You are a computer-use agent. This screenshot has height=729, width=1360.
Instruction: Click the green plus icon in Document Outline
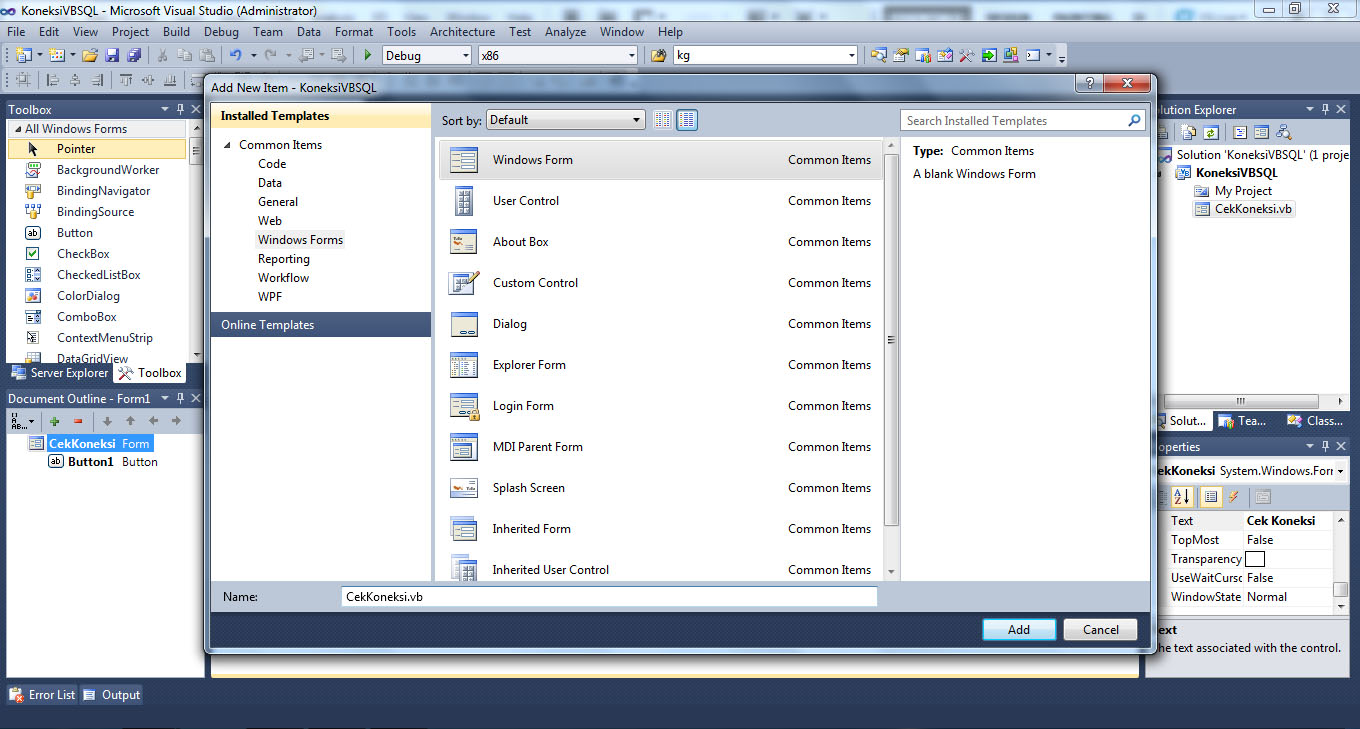coord(54,422)
